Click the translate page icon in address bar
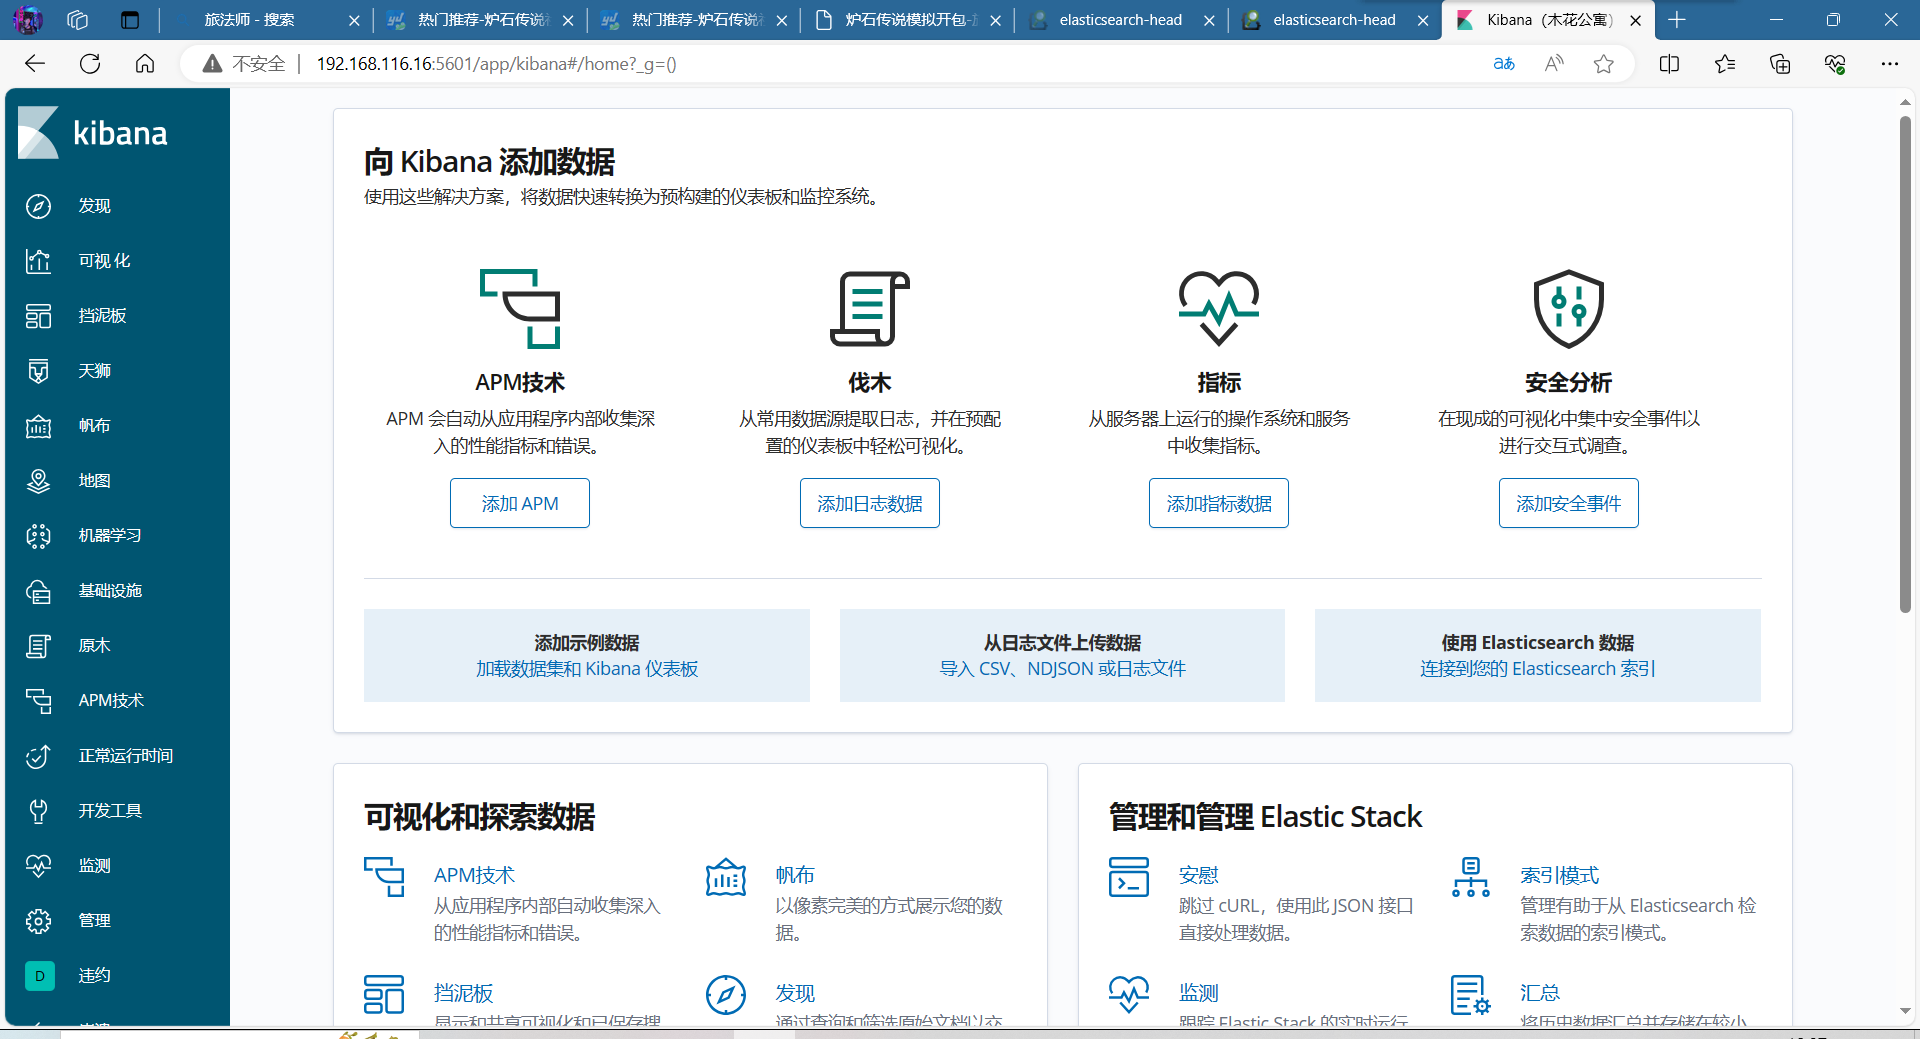1920x1039 pixels. point(1504,64)
